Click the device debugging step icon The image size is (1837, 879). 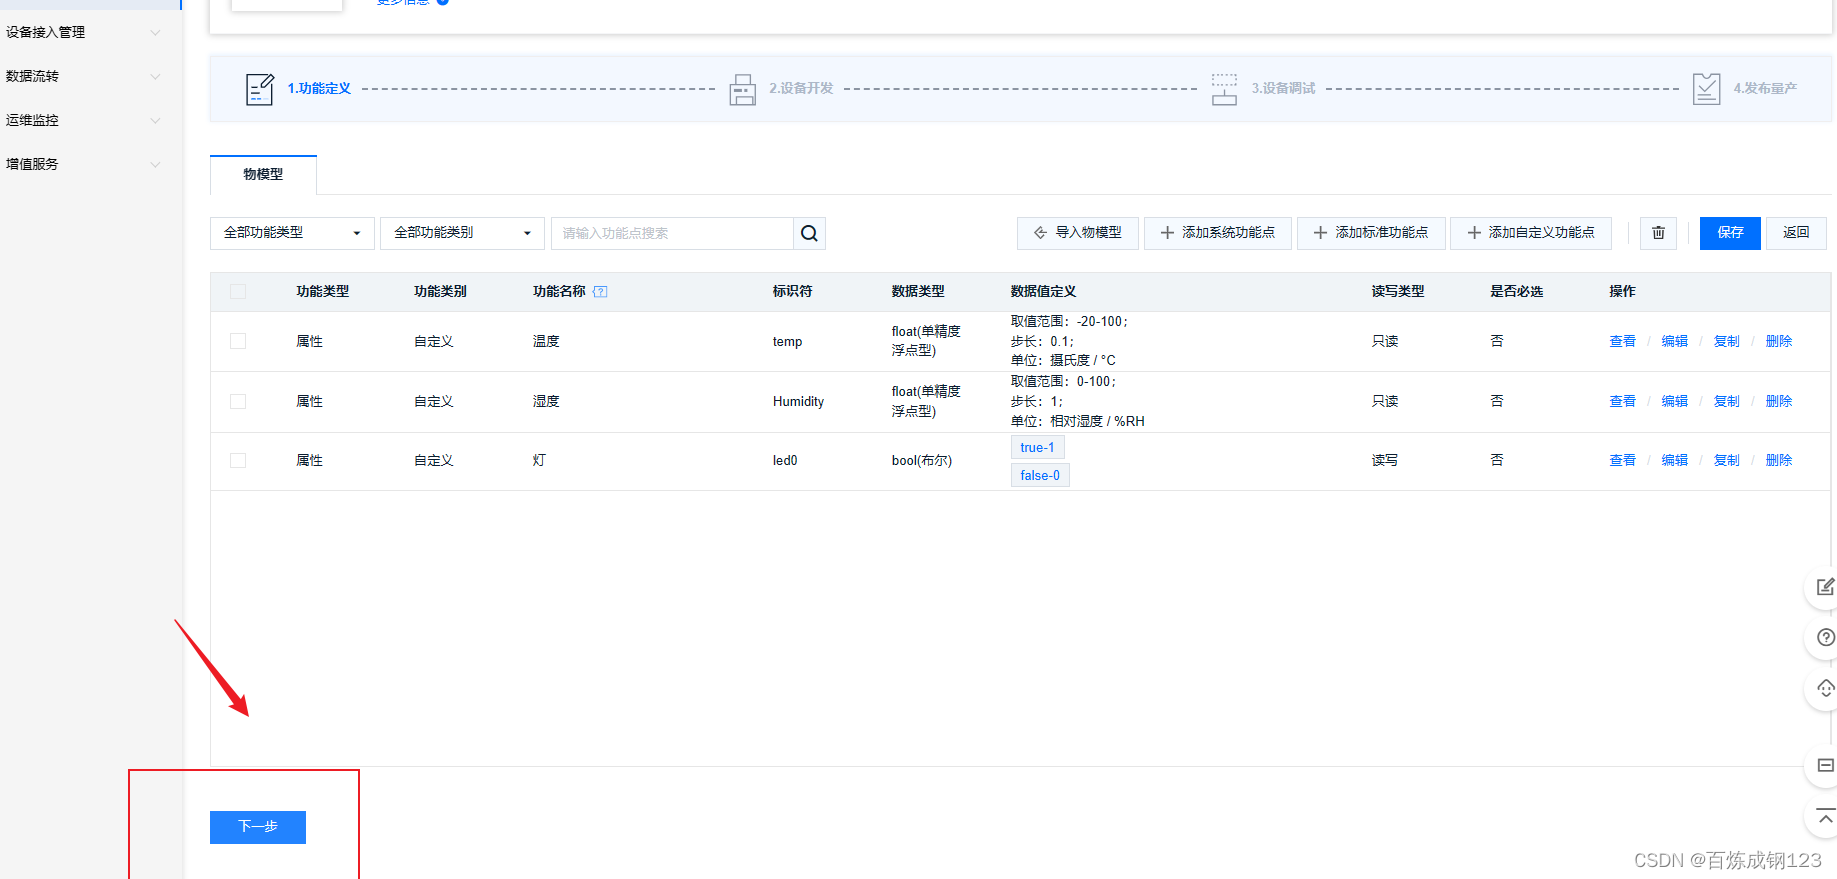click(1224, 89)
